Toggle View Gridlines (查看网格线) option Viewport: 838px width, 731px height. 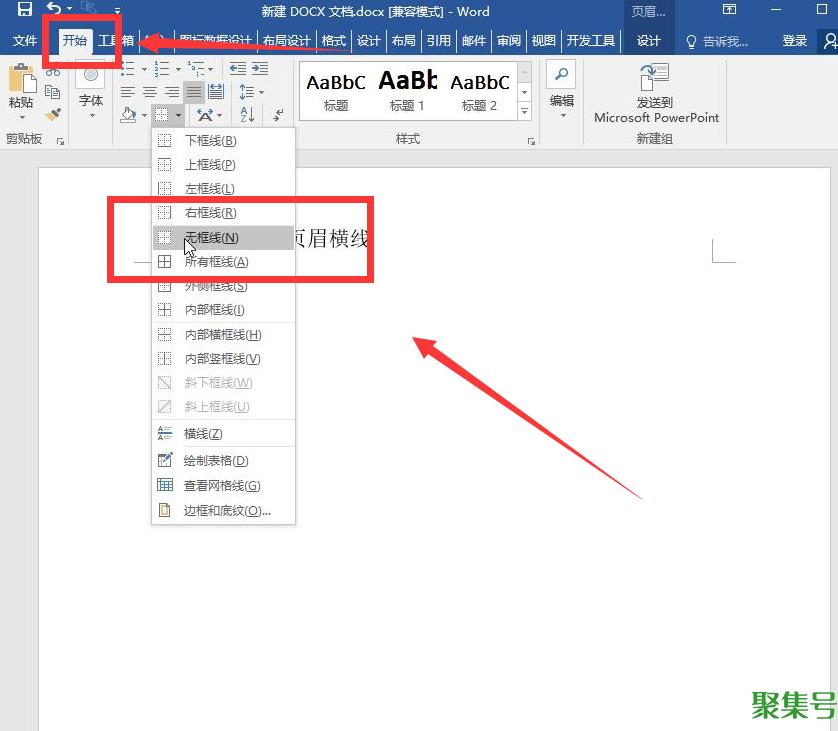pyautogui.click(x=222, y=486)
